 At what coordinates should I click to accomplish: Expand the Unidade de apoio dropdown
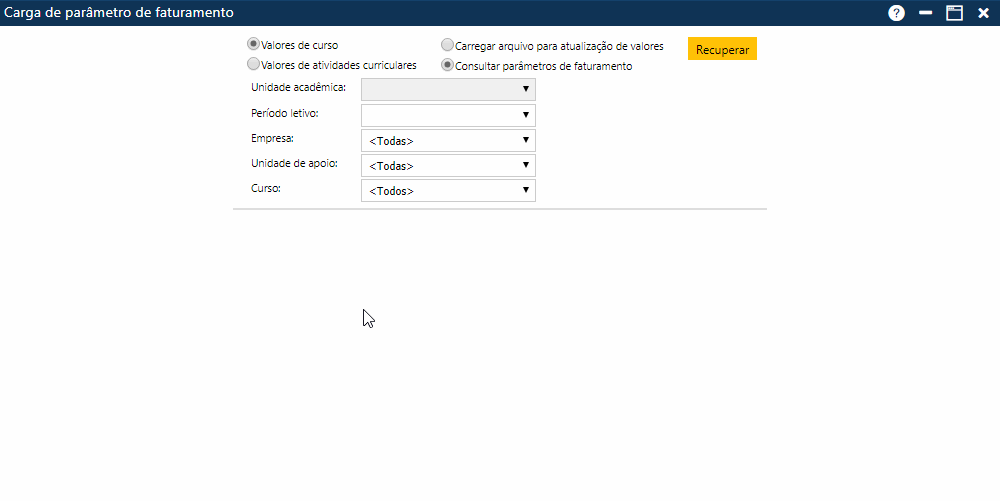(x=448, y=165)
